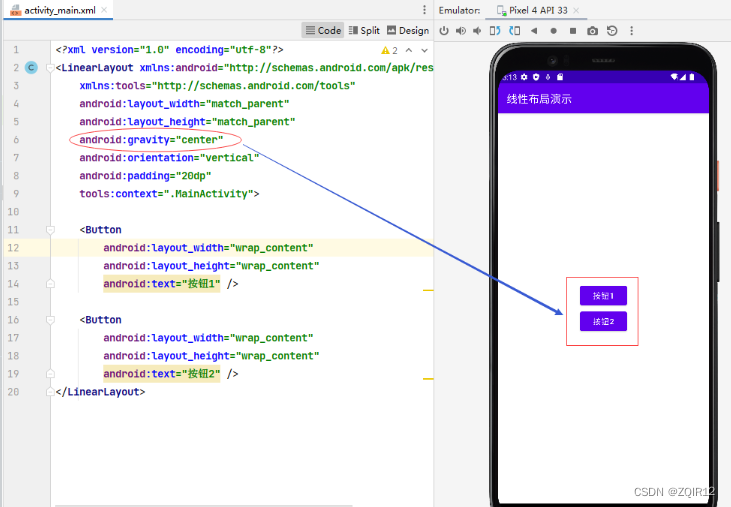Image resolution: width=731 pixels, height=507 pixels.
Task: Click fold end marker on line 14
Action: 50,283
